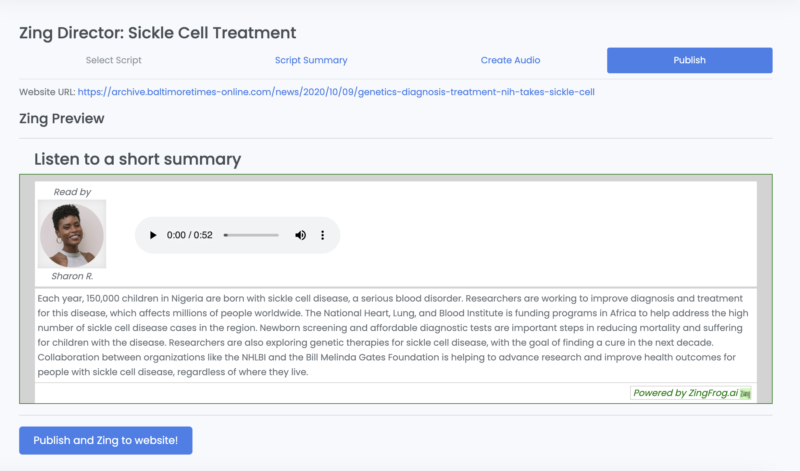Click Publish and Zing to website button
Viewport: 800px width, 471px height.
pyautogui.click(x=106, y=440)
